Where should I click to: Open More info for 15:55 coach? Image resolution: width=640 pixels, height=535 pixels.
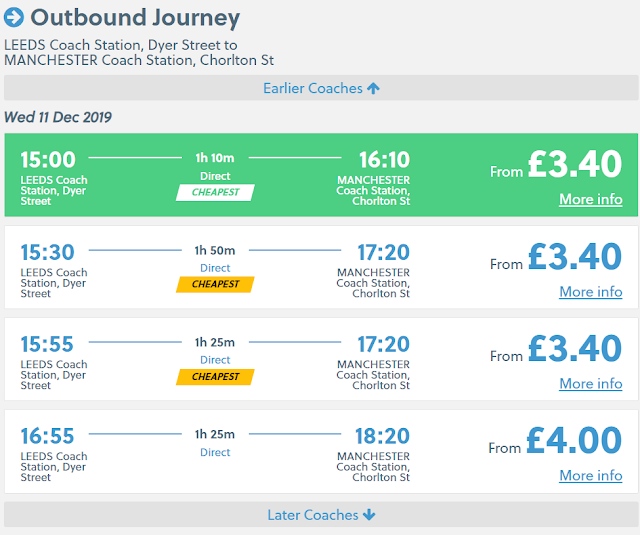tap(590, 384)
